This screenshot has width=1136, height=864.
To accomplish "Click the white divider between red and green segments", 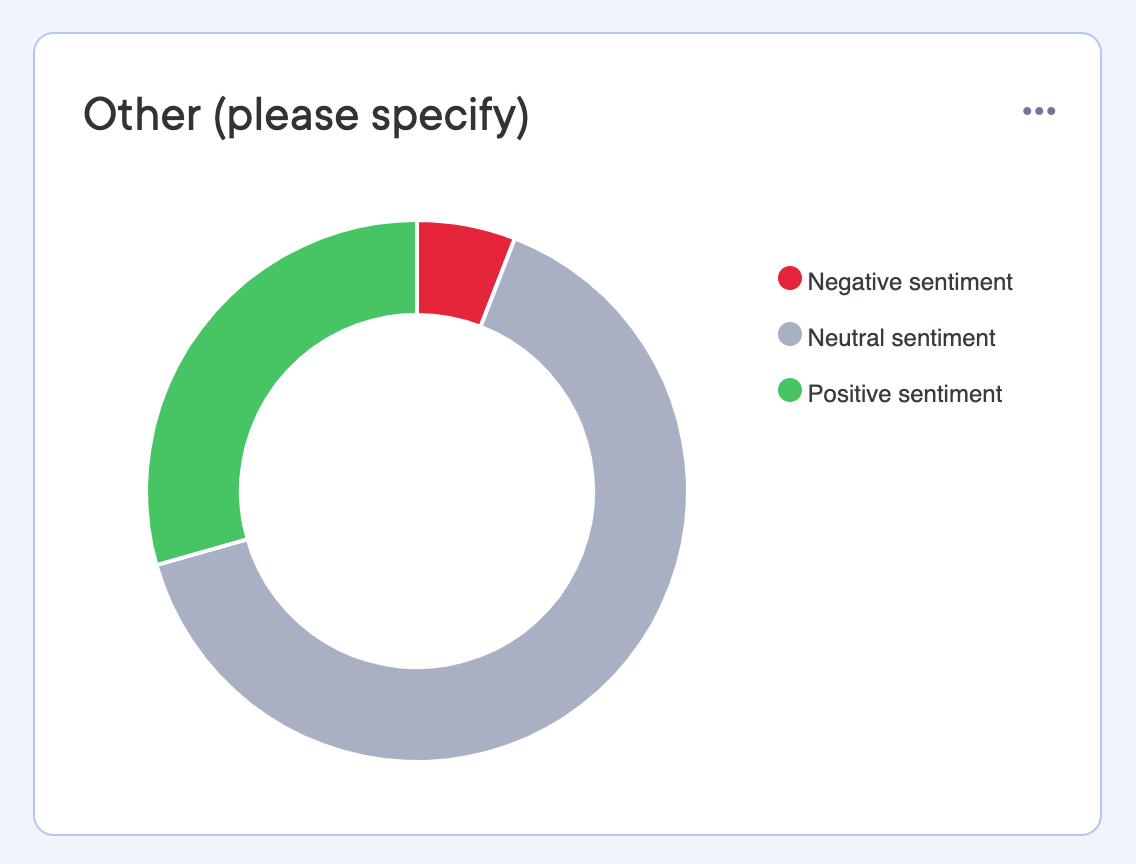I will tap(417, 268).
